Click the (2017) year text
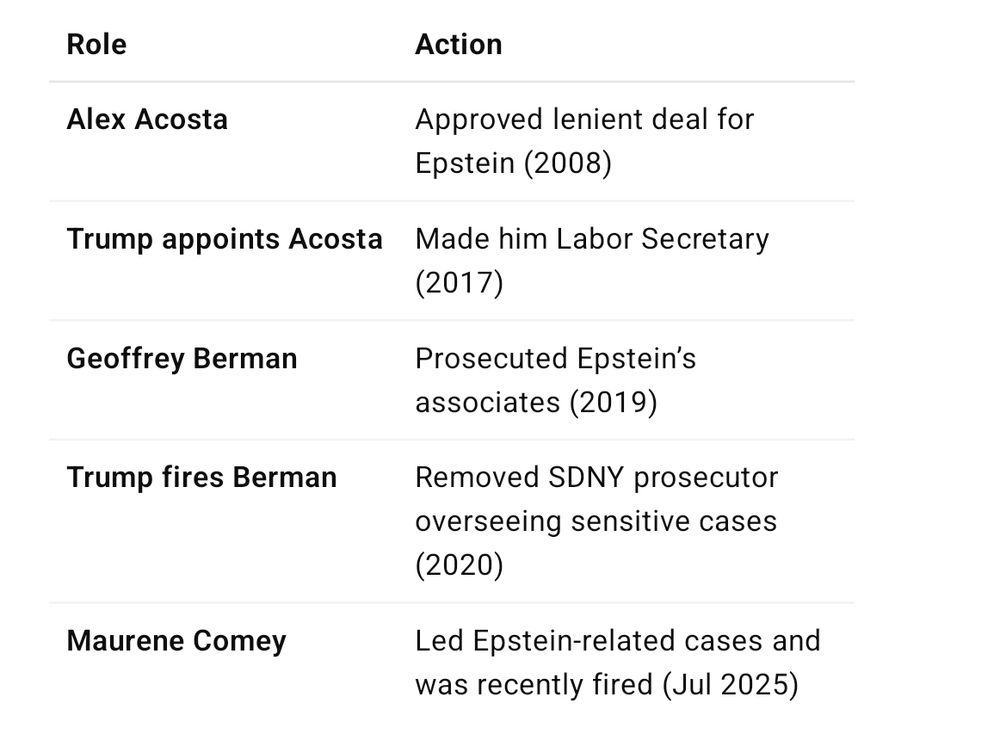This screenshot has width=1000, height=752. [x=459, y=283]
